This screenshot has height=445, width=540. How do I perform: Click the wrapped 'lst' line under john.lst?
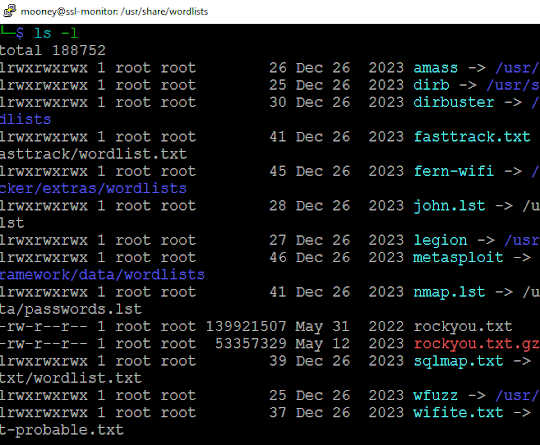click(x=12, y=223)
